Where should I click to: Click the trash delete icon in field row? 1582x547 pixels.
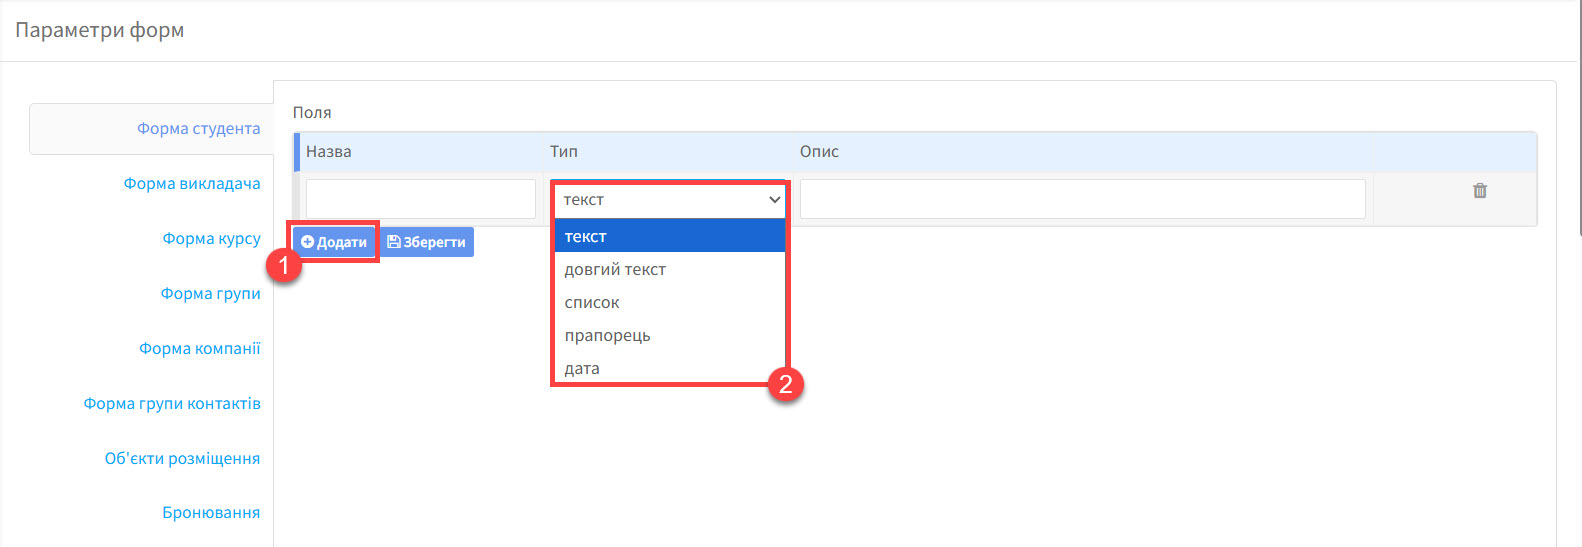[x=1480, y=191]
